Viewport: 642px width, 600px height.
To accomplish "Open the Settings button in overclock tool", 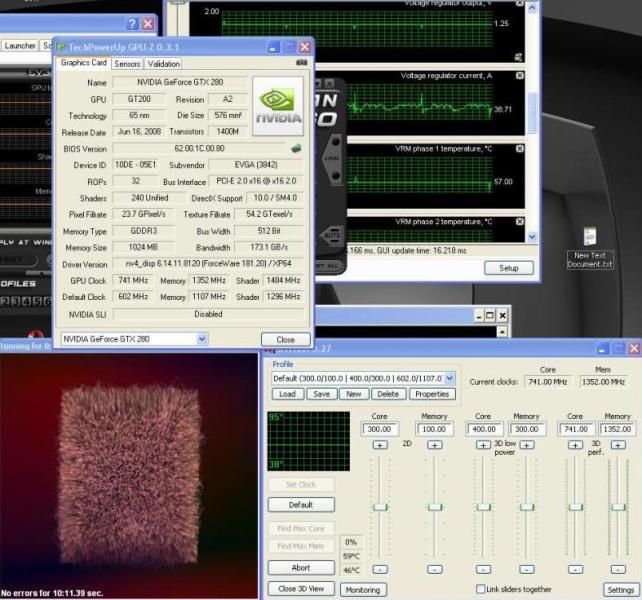I will (621, 590).
